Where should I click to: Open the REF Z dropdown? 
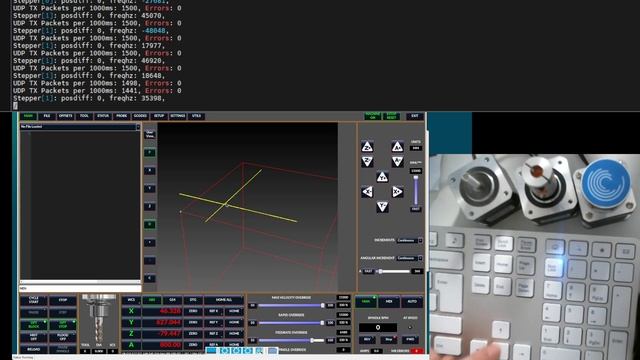pos(213,333)
